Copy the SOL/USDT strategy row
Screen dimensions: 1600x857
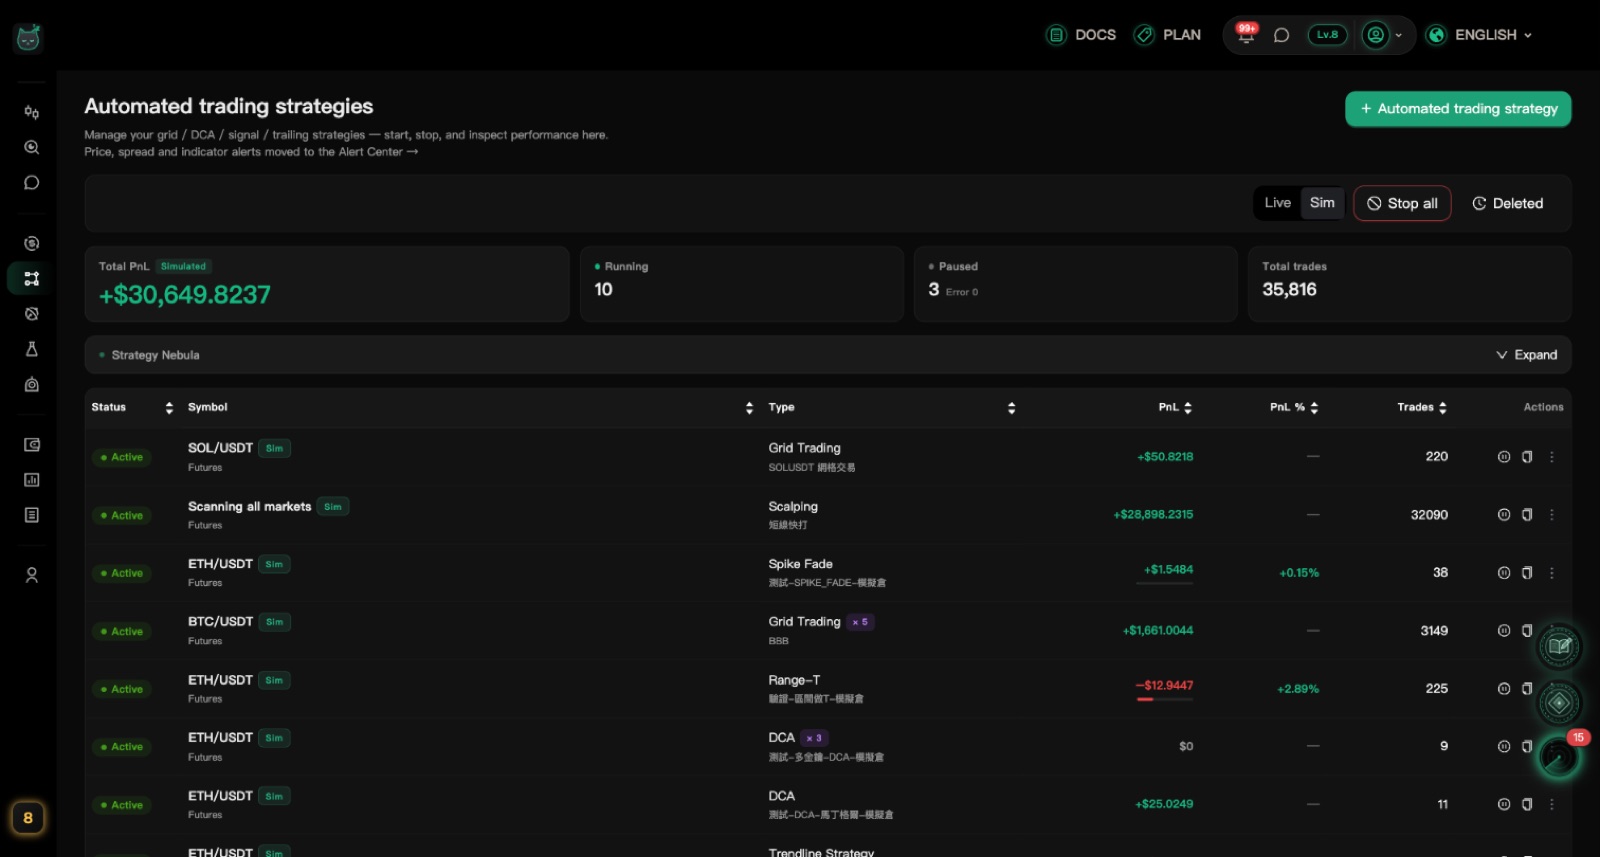[1527, 457]
